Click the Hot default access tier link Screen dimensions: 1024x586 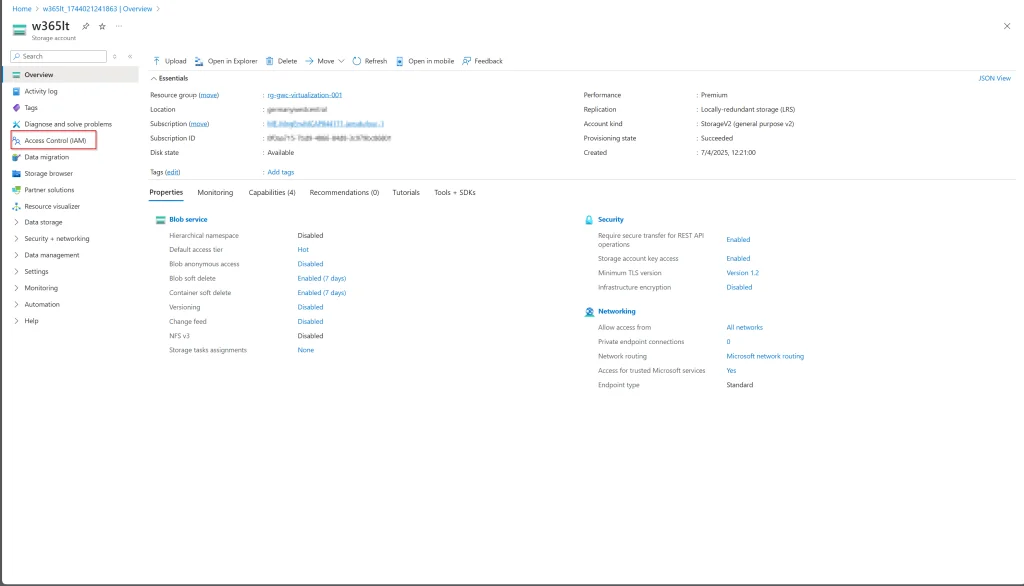(303, 250)
